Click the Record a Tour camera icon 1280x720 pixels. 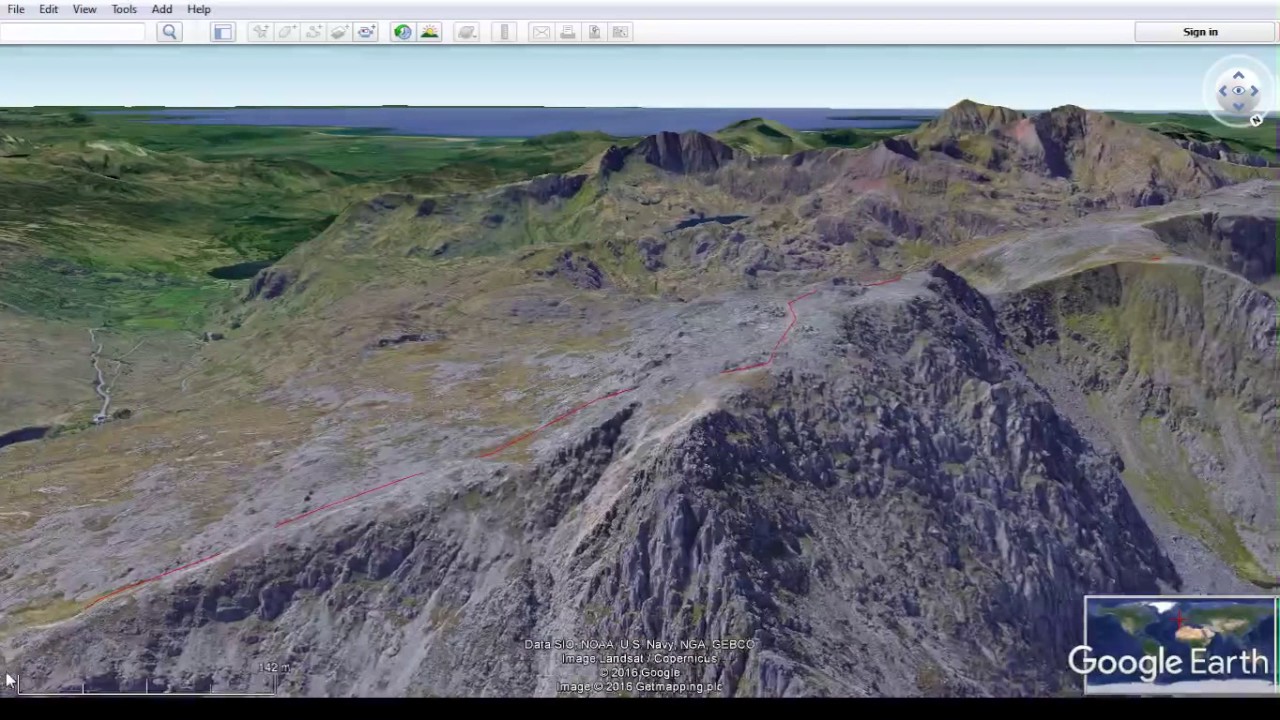[x=366, y=32]
